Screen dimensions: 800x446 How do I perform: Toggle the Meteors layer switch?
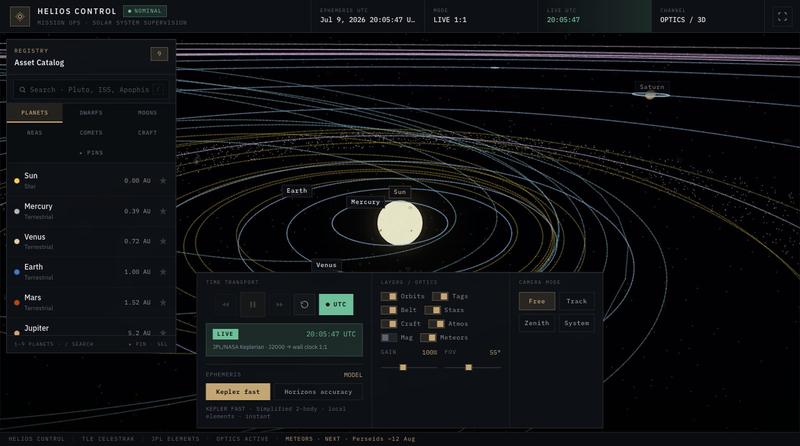pos(428,338)
